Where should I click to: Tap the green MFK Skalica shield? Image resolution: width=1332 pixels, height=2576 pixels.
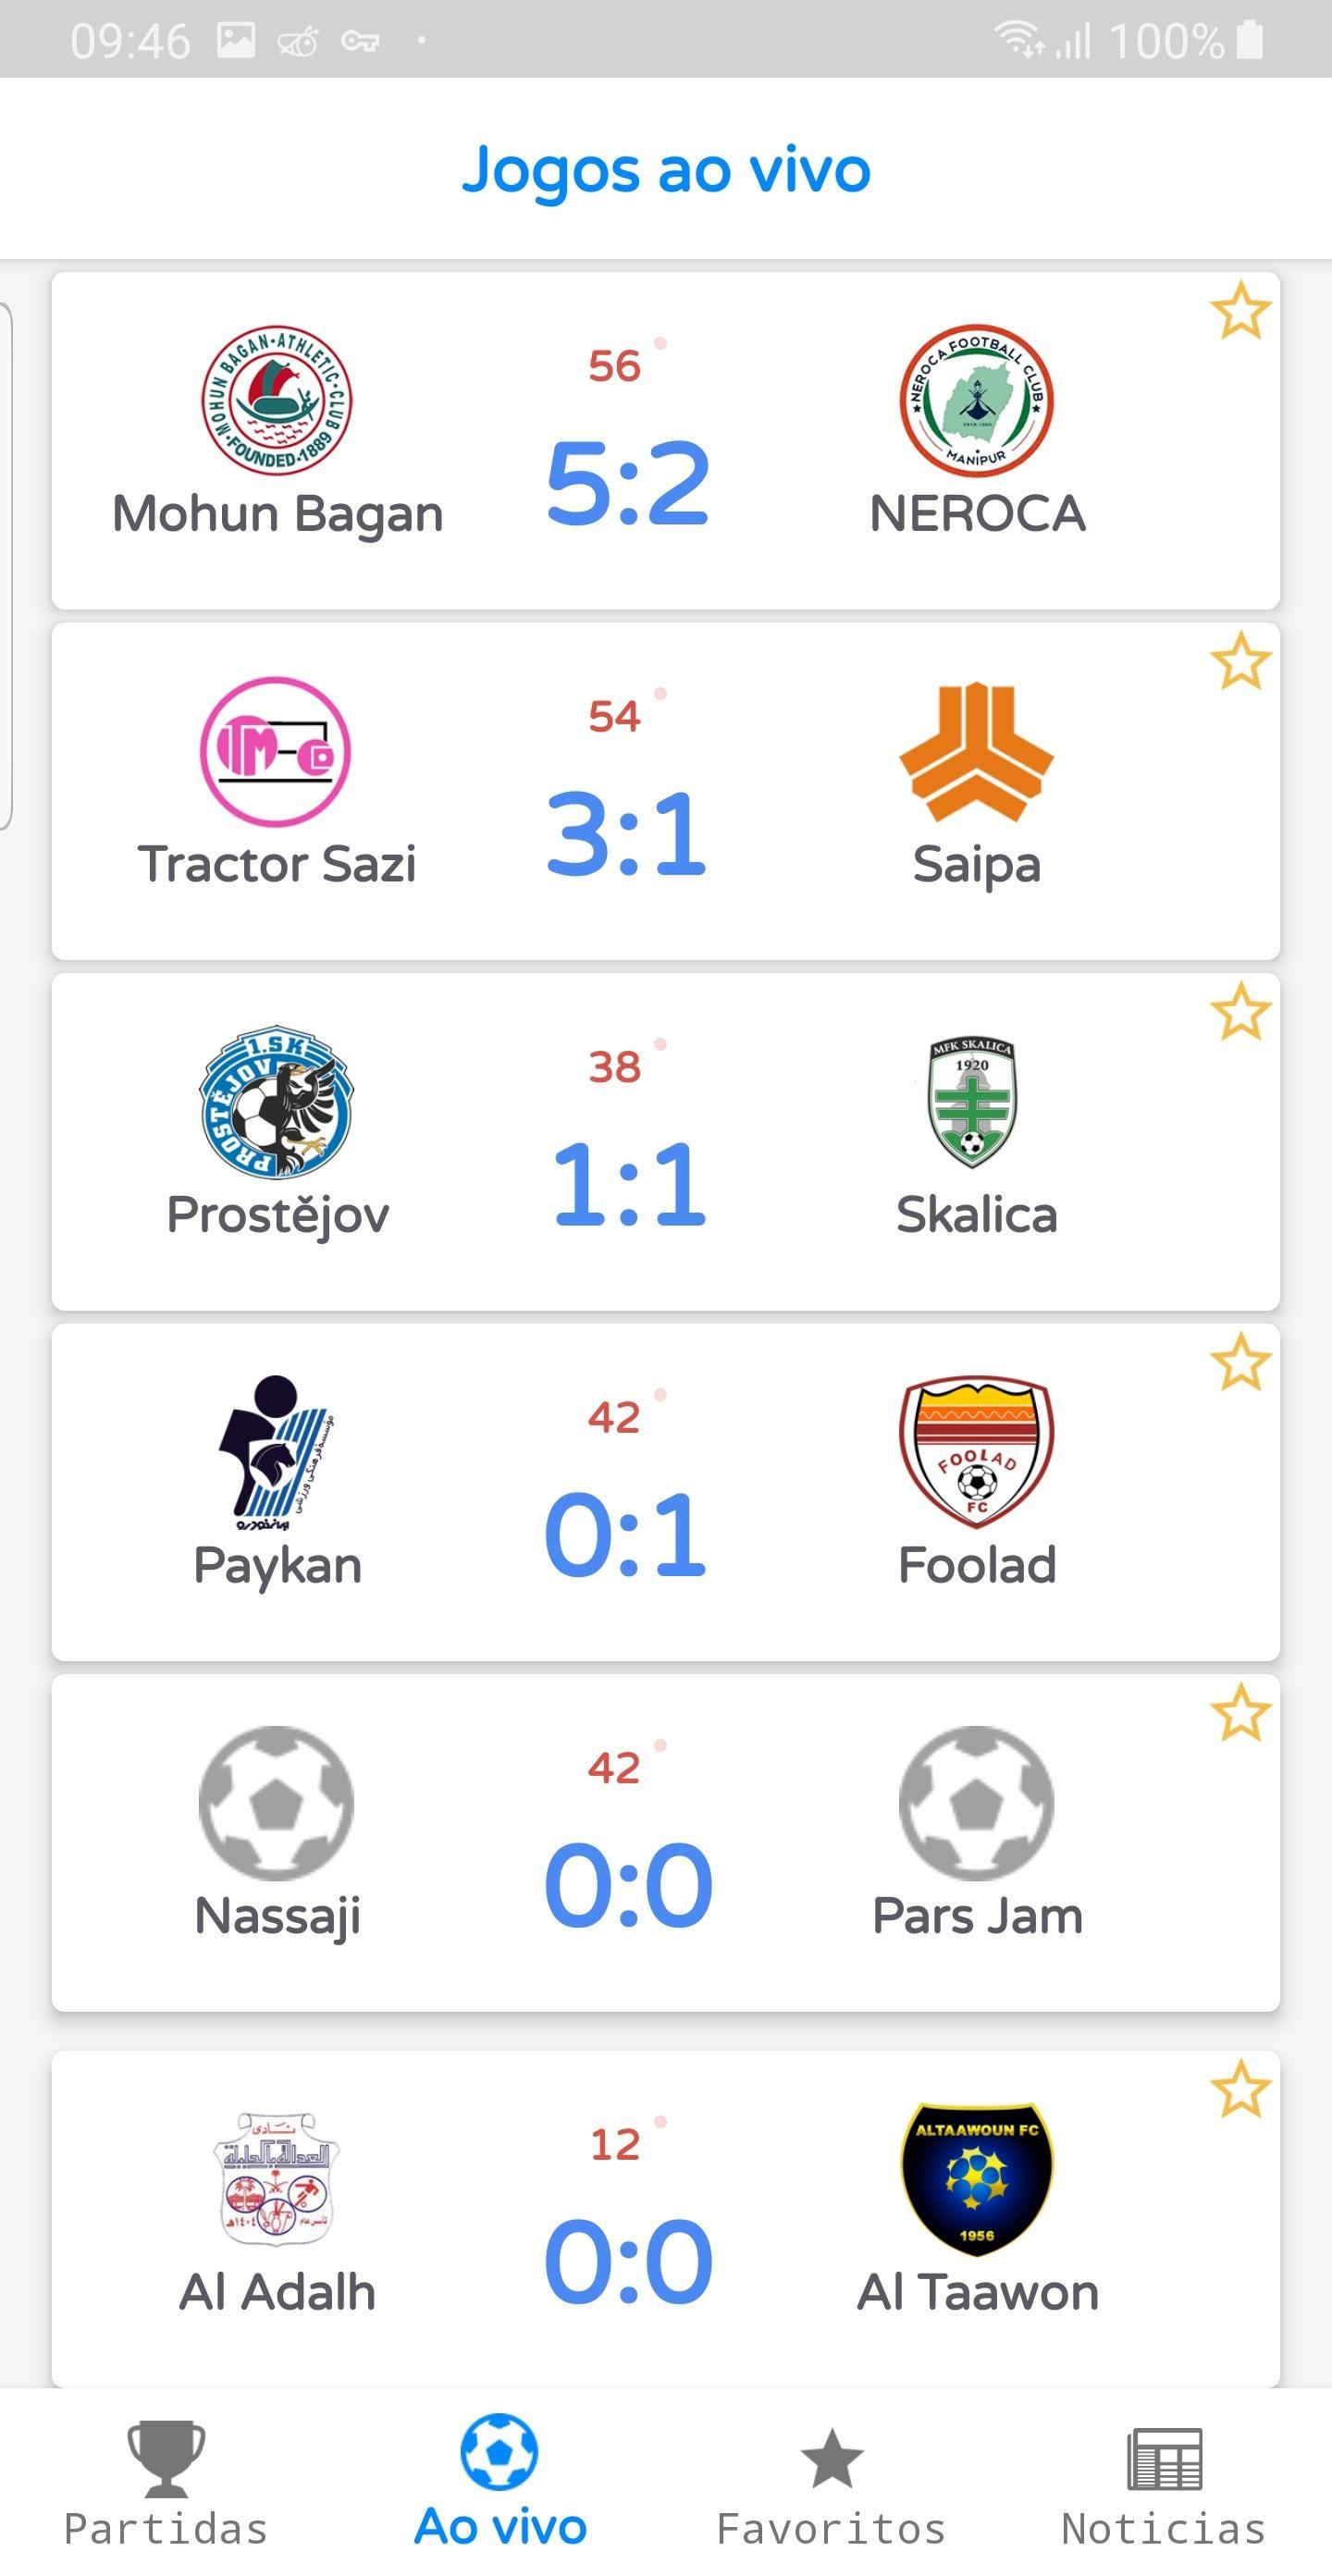click(x=972, y=1102)
